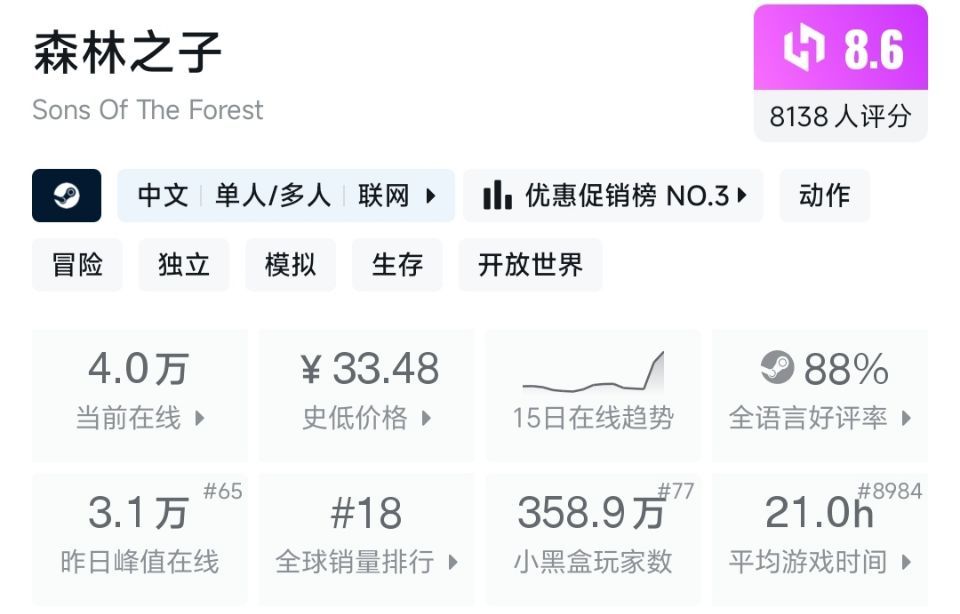Click the Steam icon next to 88%

[777, 369]
